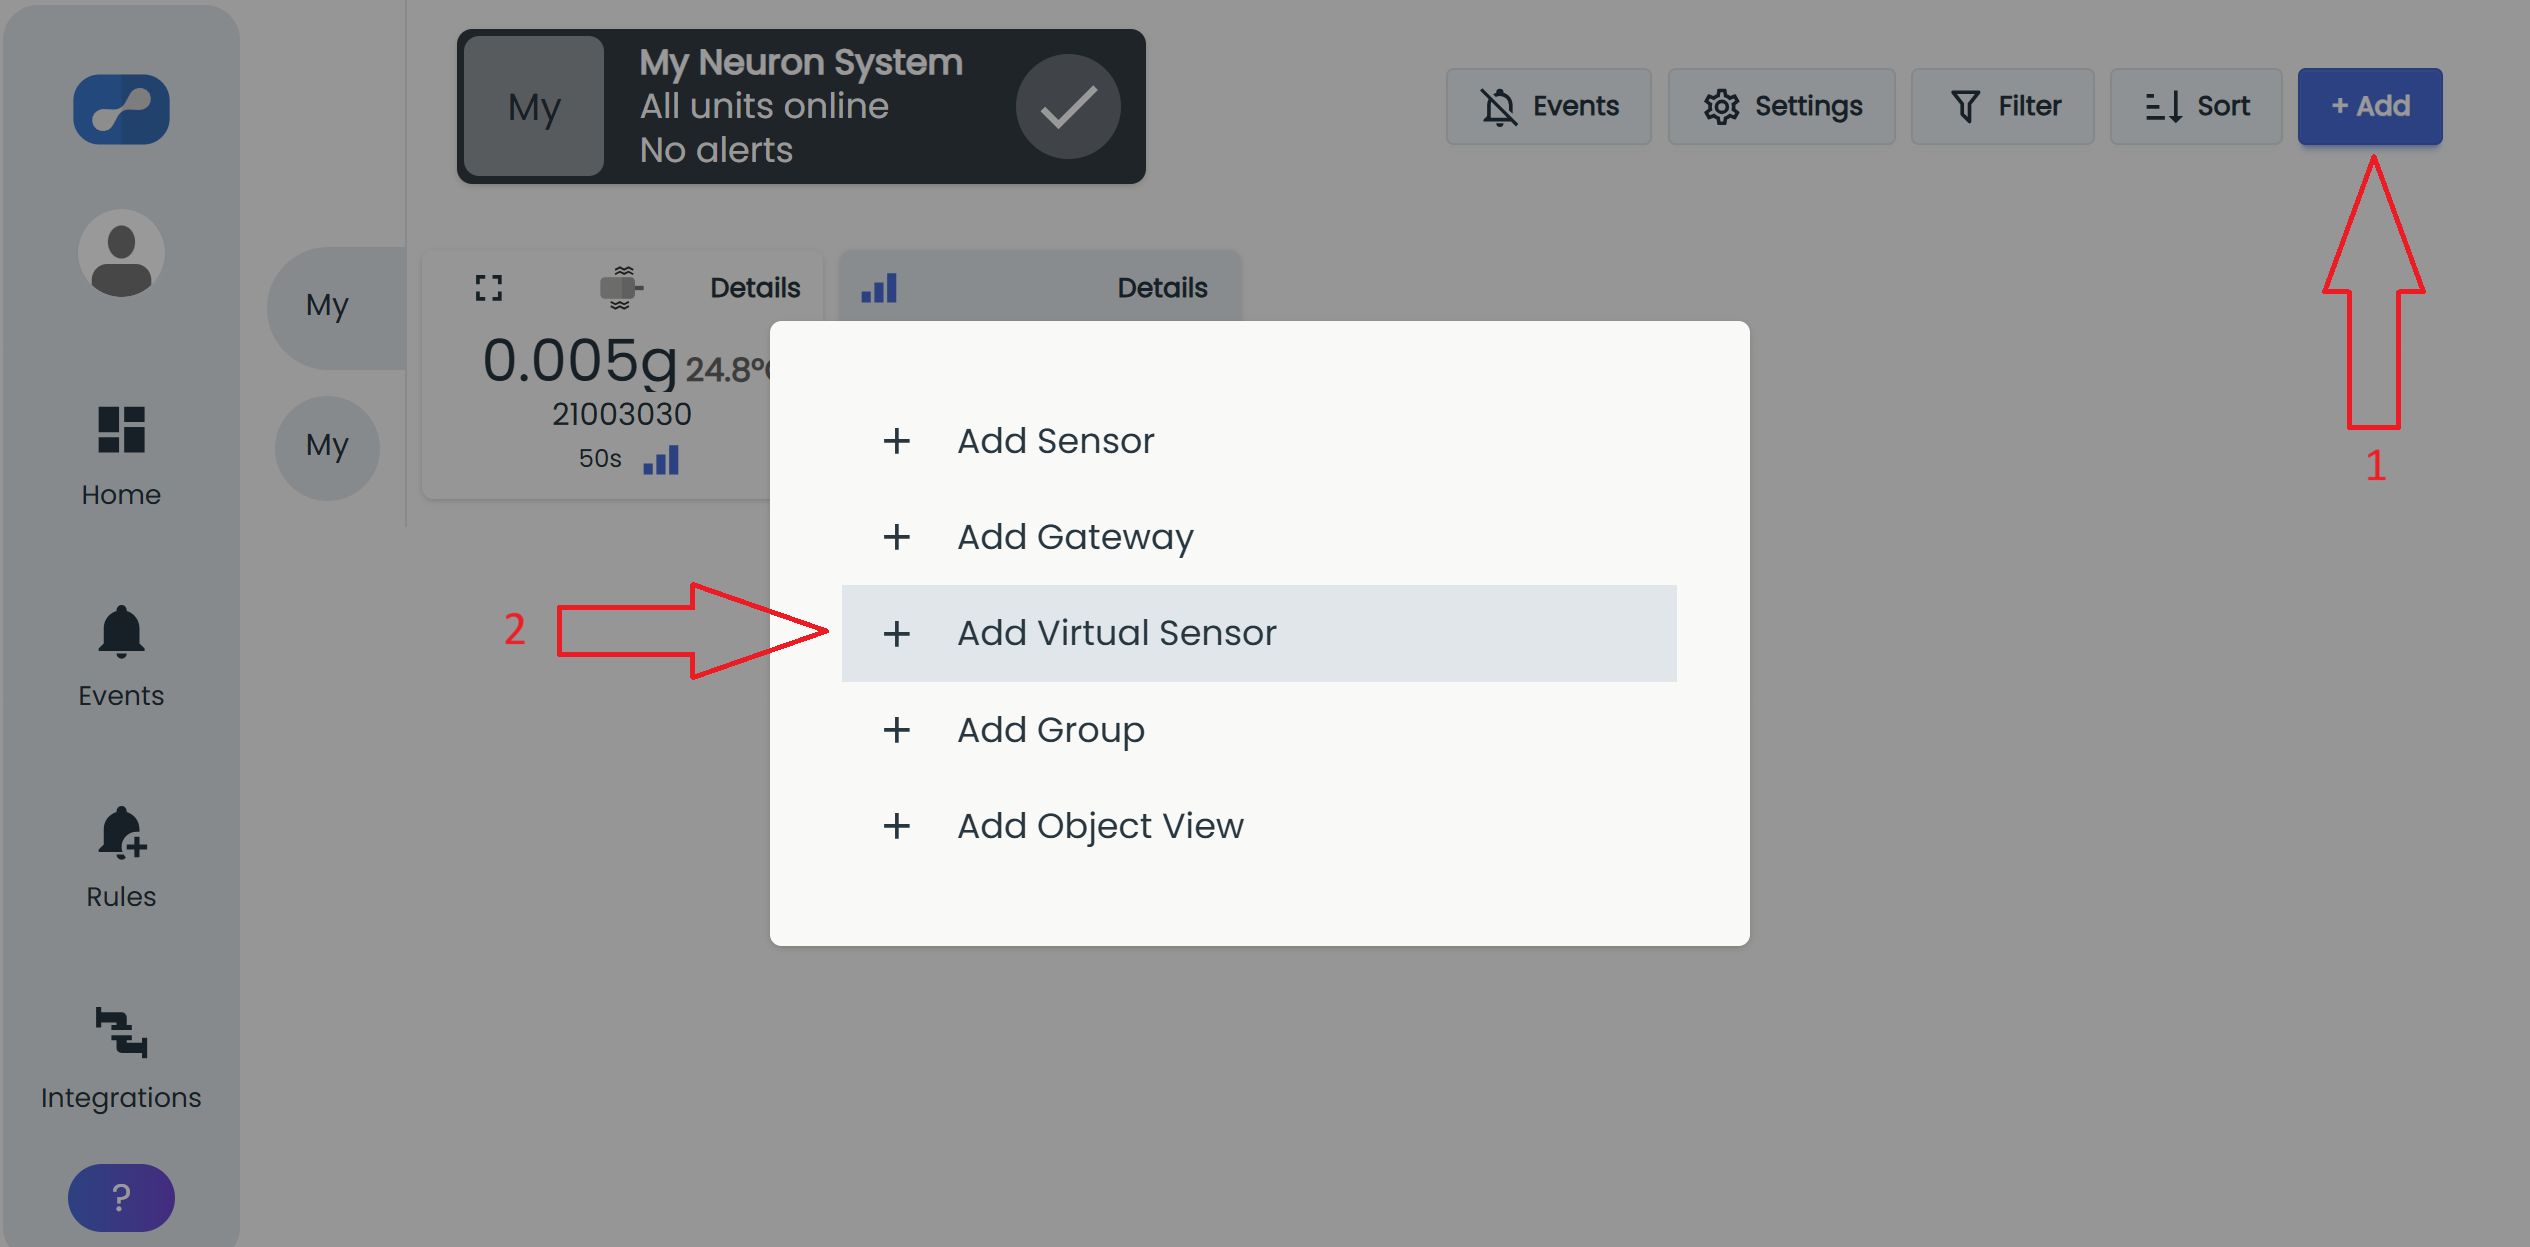2530x1247 pixels.
Task: Open the user profile avatar
Action: [121, 253]
